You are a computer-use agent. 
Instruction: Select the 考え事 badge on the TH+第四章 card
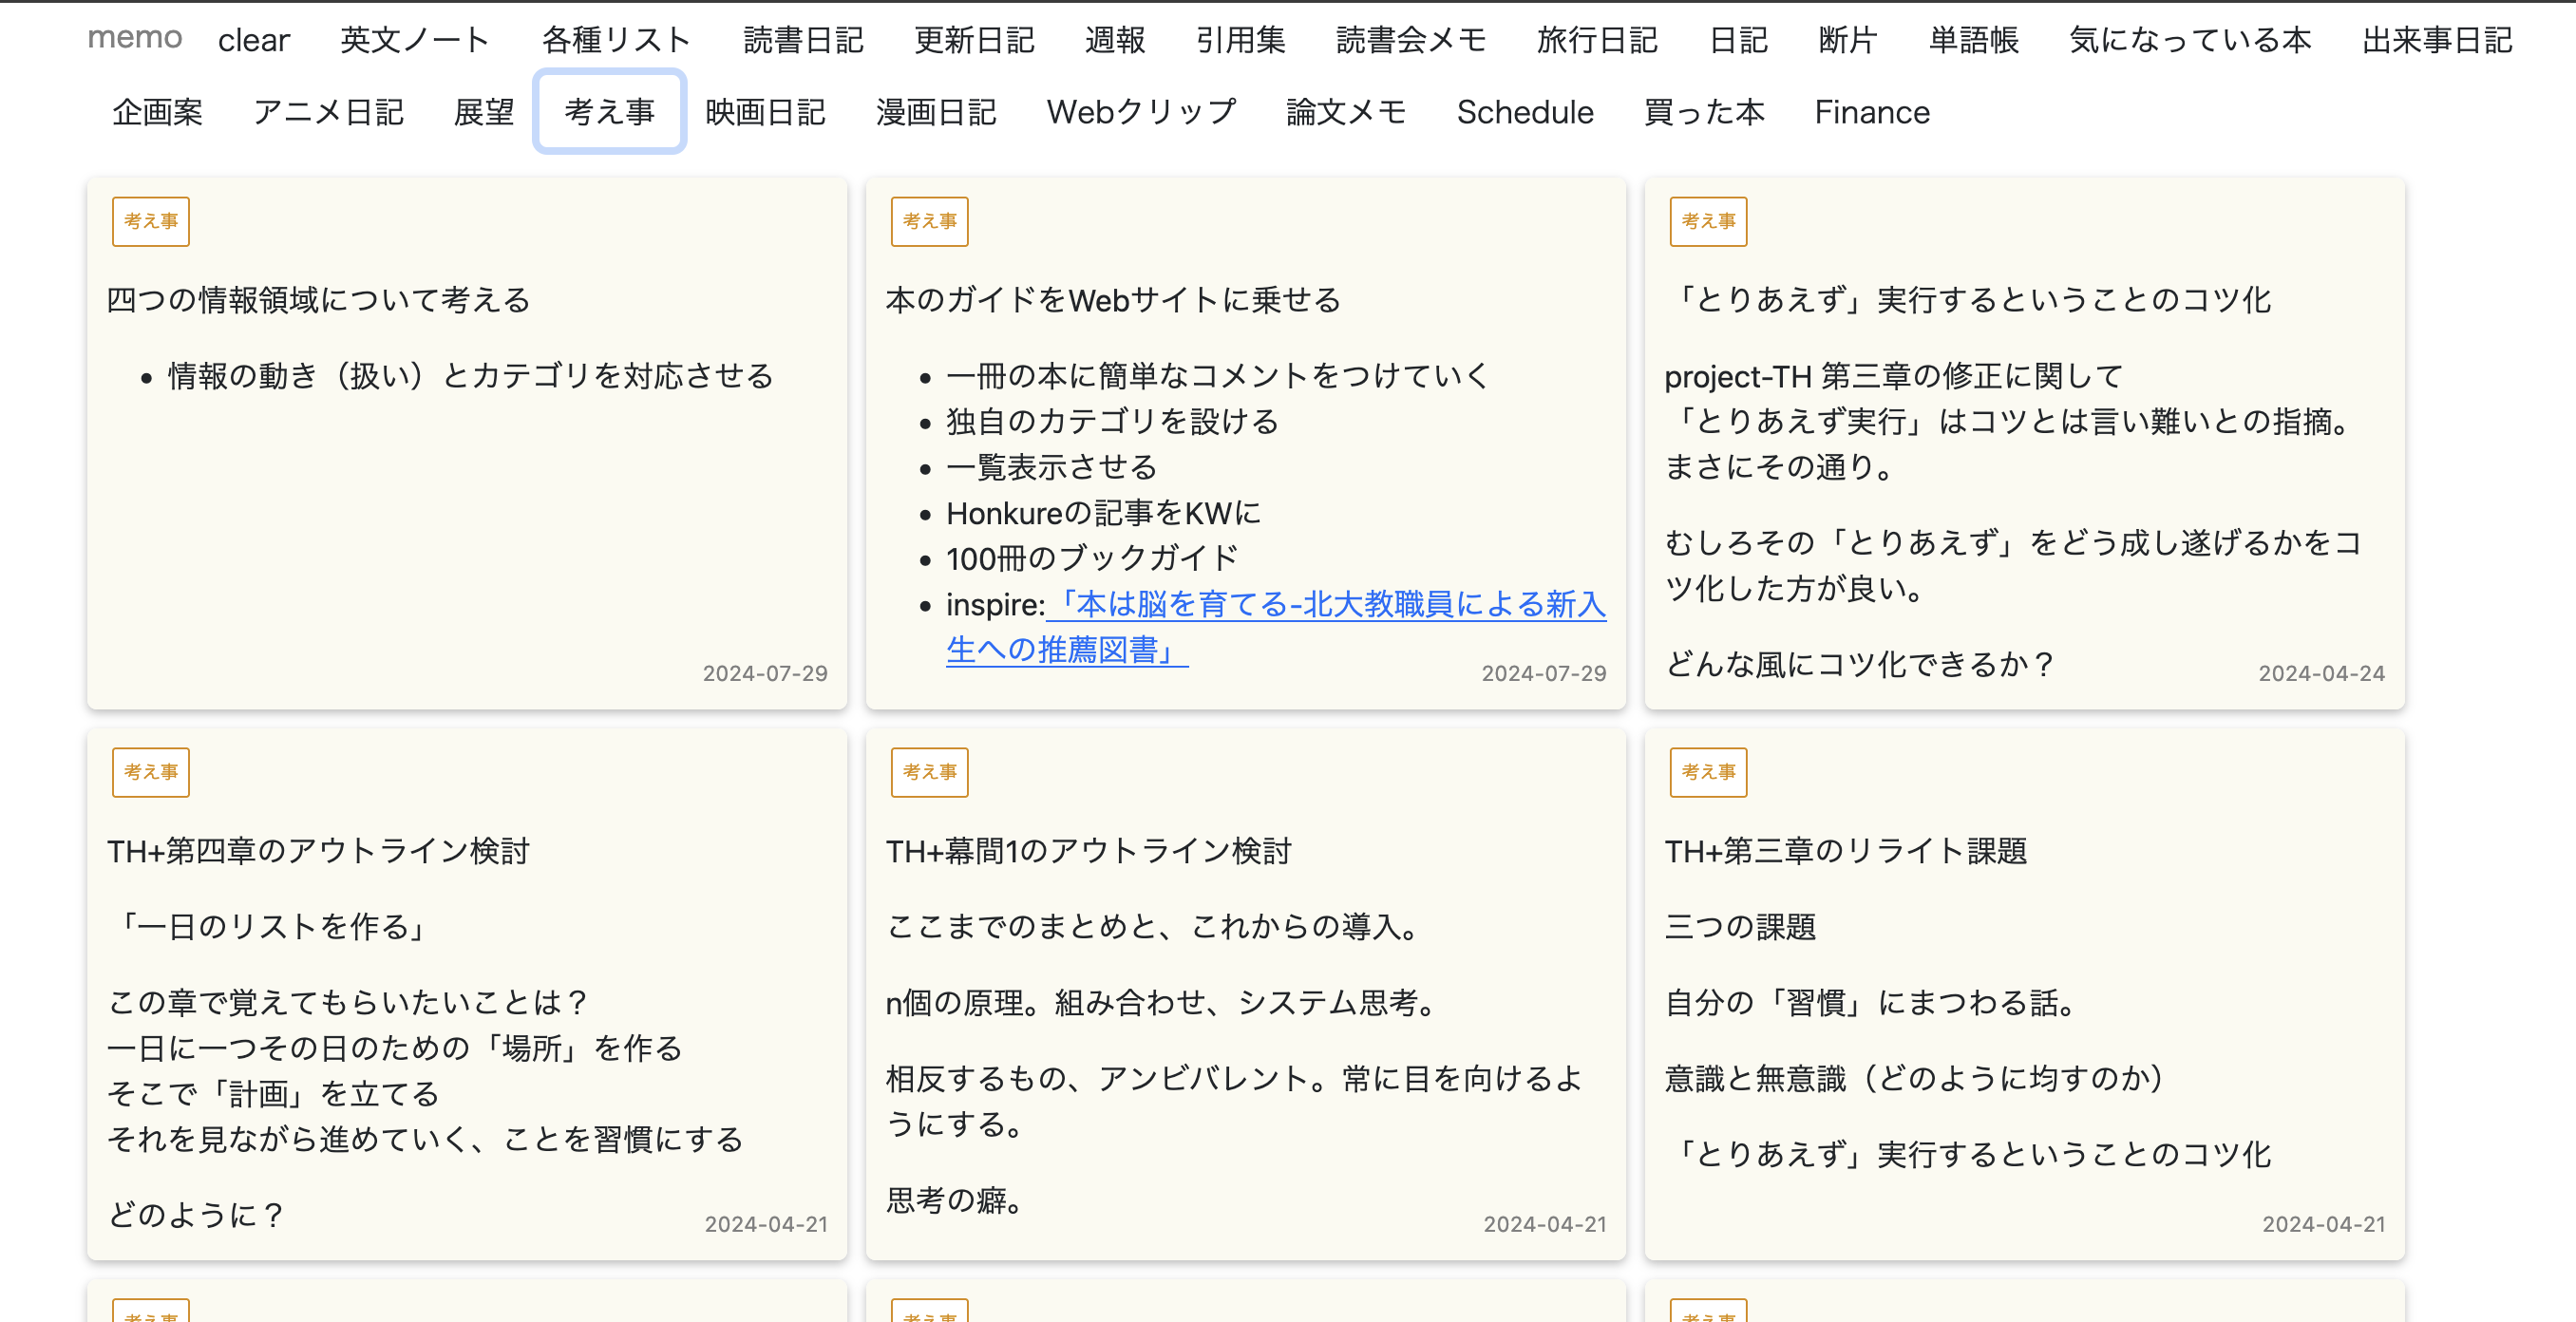coord(150,772)
